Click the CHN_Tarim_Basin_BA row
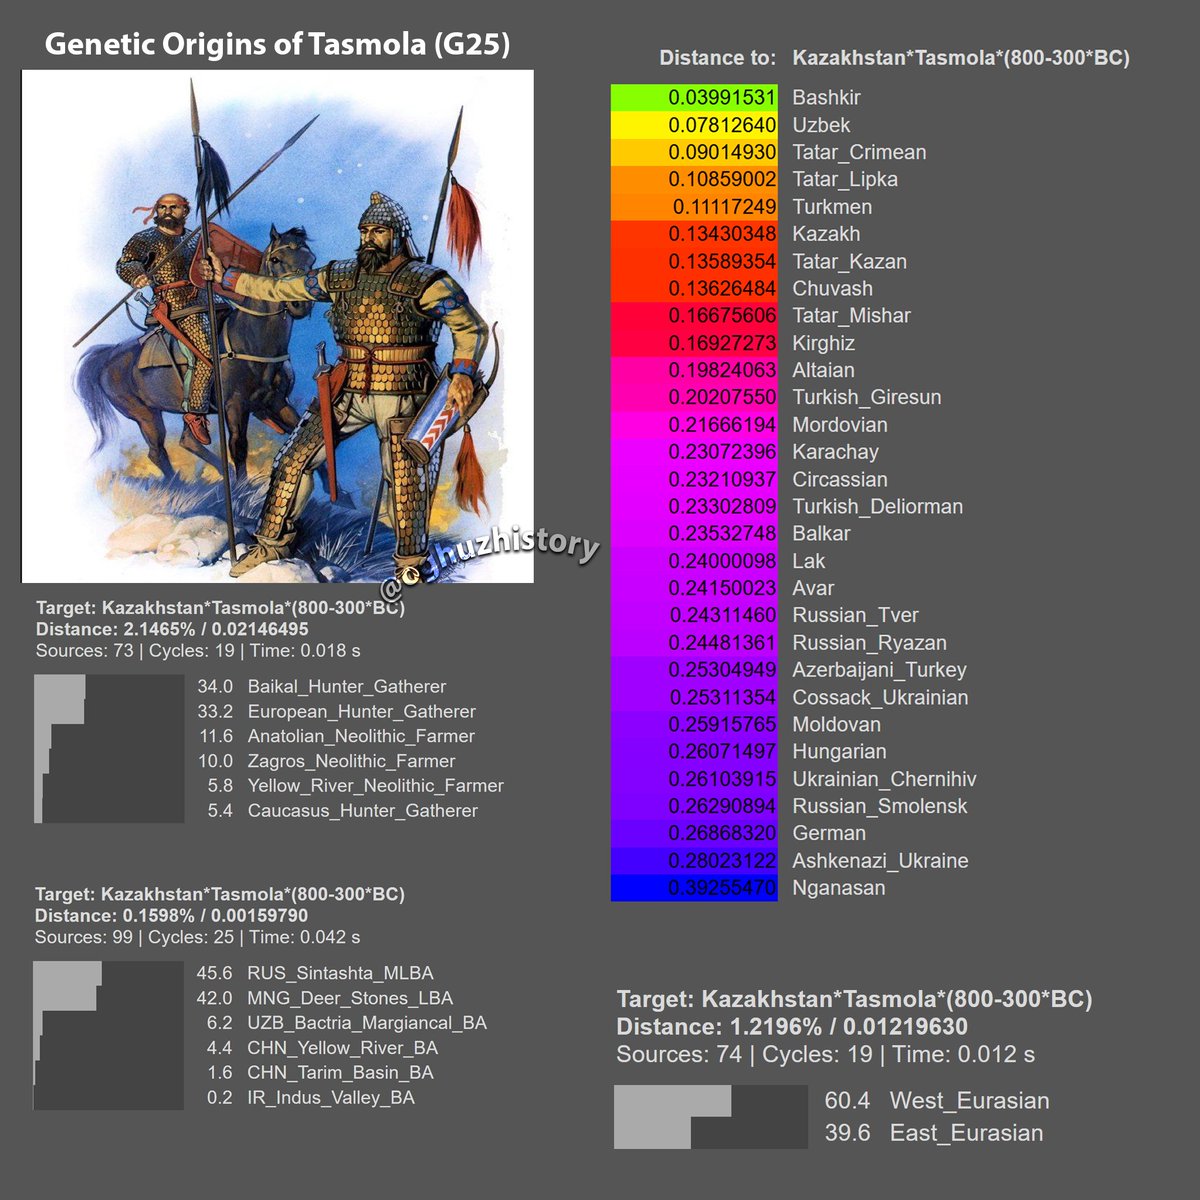This screenshot has width=1200, height=1200. [x=320, y=1073]
